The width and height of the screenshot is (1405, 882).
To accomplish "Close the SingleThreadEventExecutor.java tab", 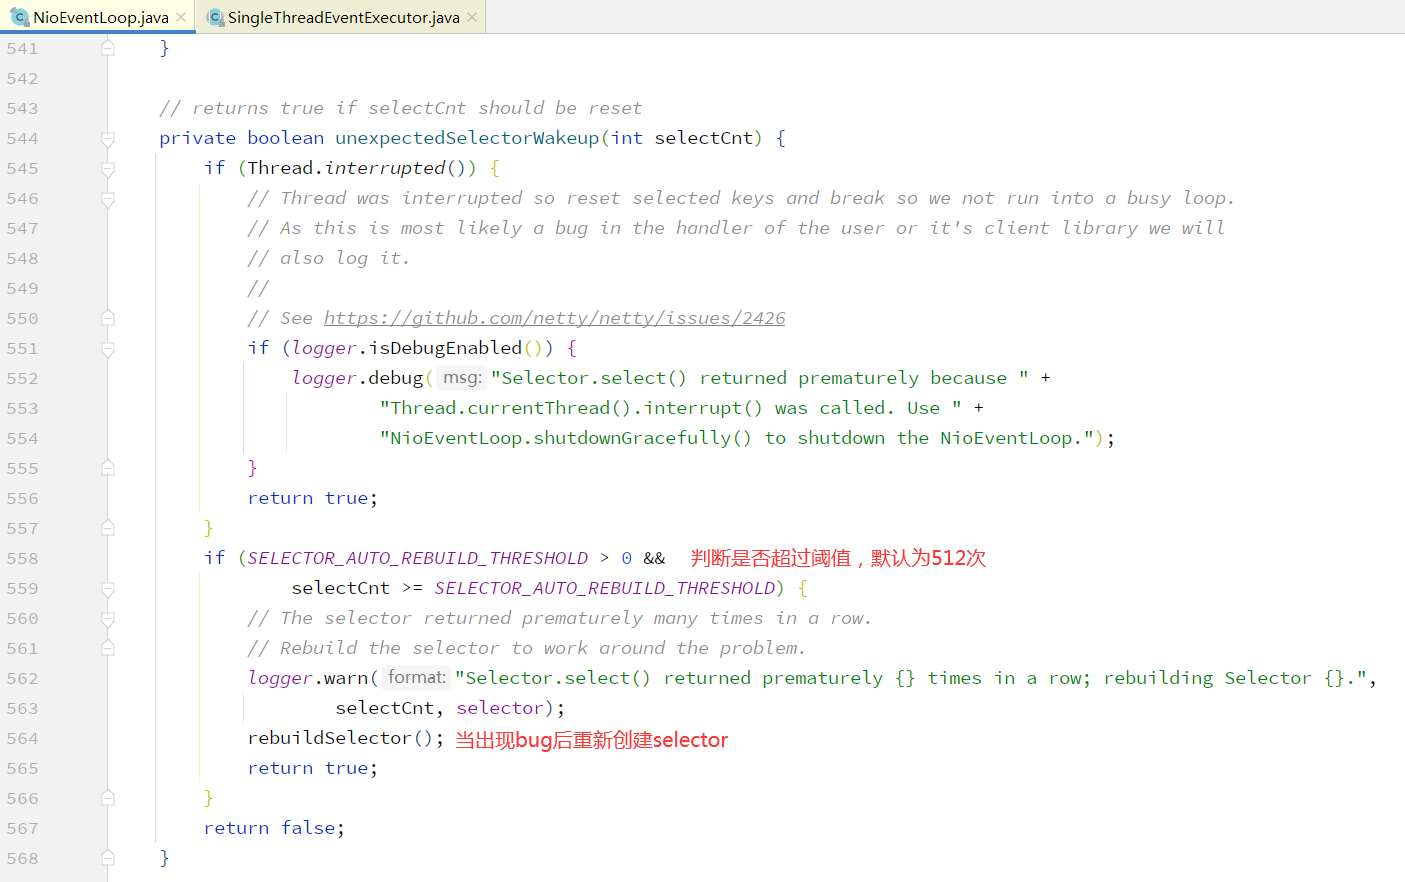I will [x=472, y=17].
